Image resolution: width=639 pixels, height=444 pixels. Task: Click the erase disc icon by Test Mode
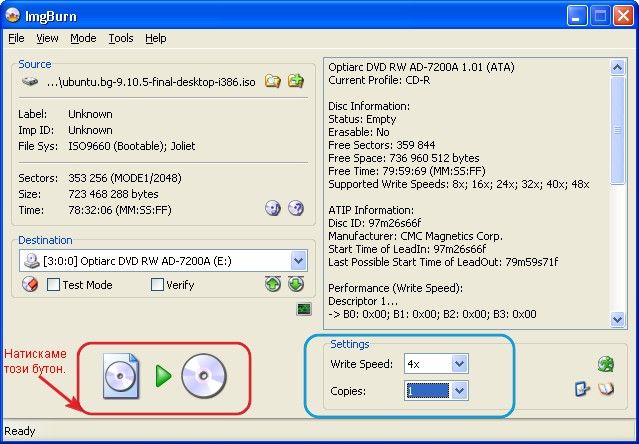30,284
